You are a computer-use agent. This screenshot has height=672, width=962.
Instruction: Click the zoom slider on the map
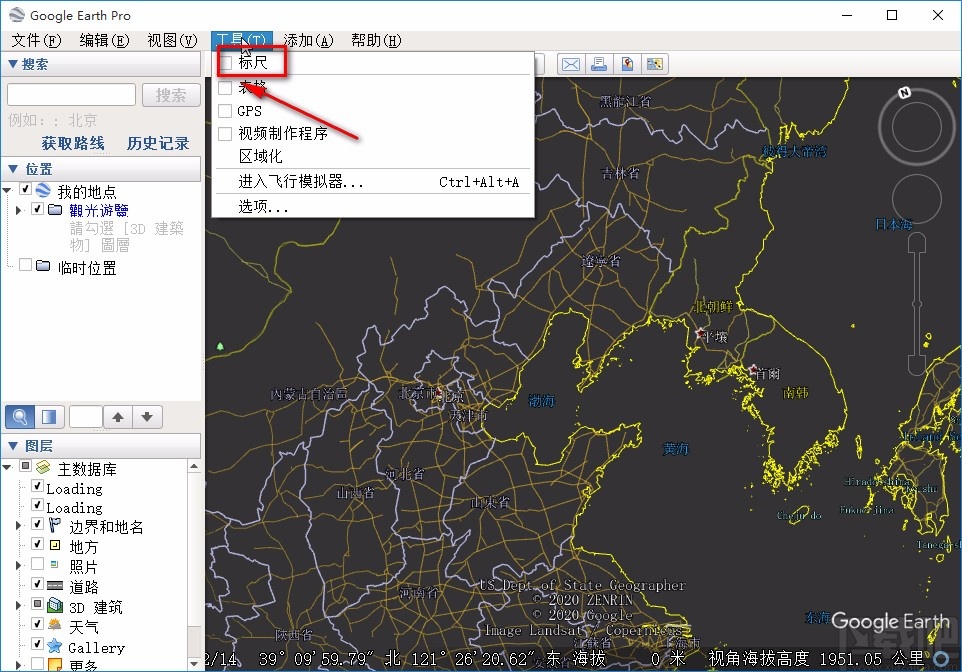[917, 304]
